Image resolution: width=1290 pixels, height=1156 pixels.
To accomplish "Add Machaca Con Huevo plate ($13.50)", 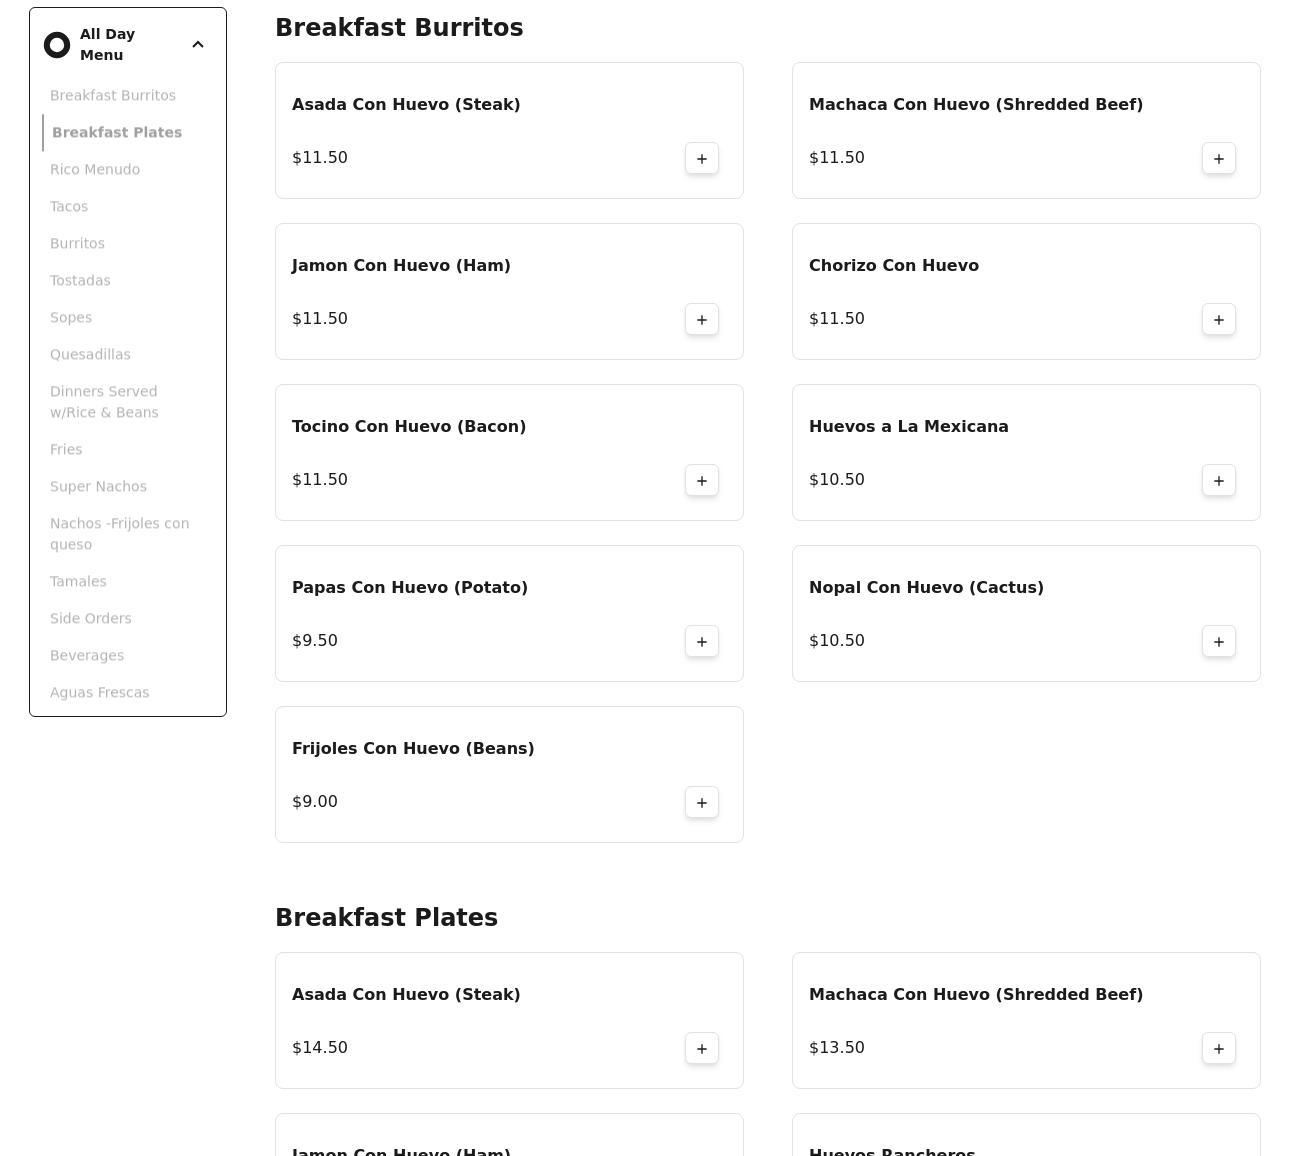I will [1218, 1048].
